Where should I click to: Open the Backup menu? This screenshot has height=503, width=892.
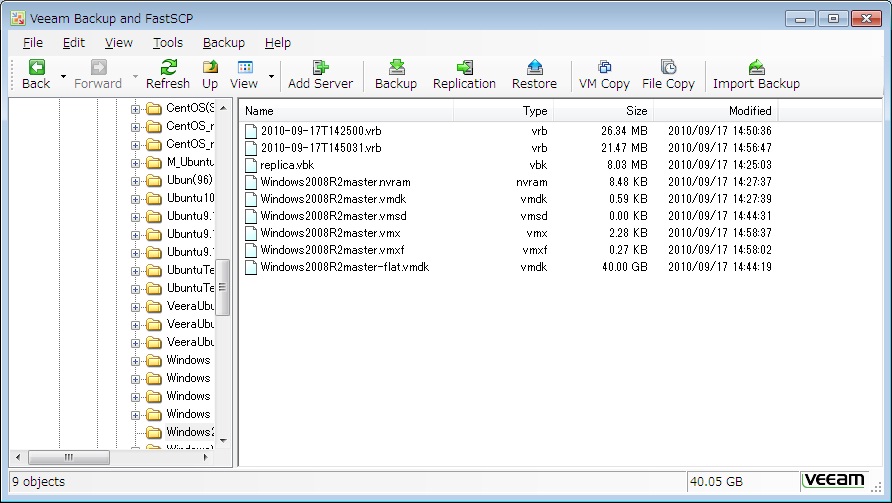point(224,43)
